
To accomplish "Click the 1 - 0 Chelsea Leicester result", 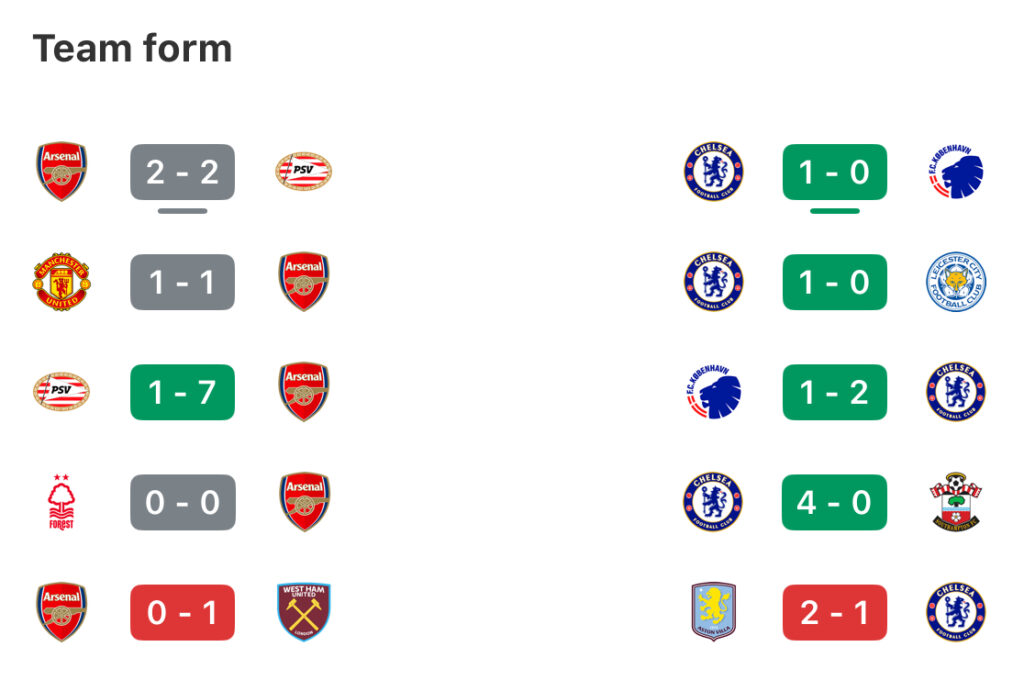I will point(835,282).
